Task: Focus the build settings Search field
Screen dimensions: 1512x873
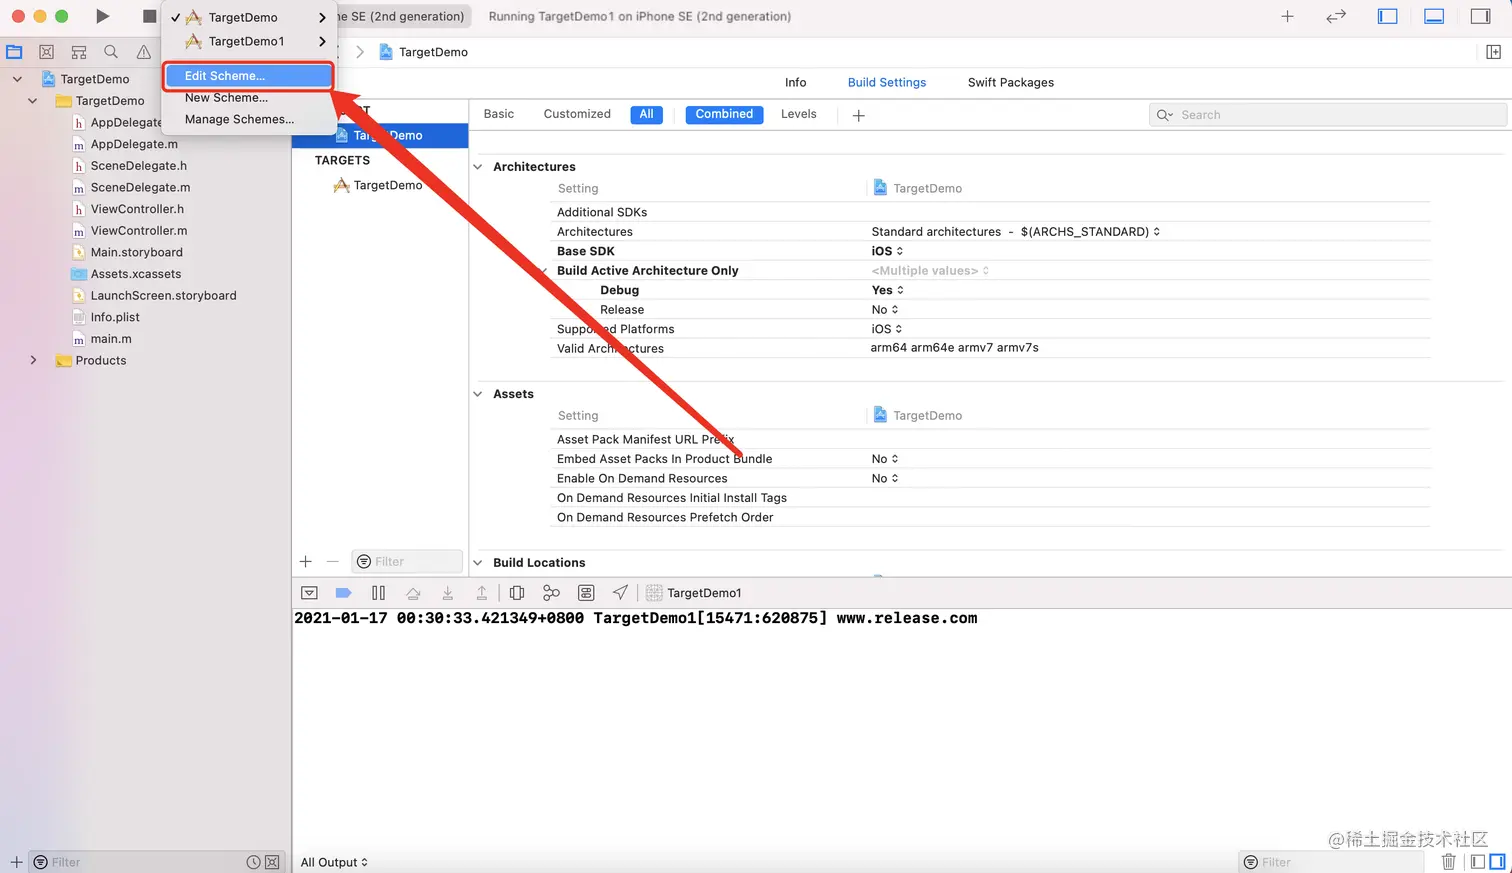Action: click(1328, 115)
